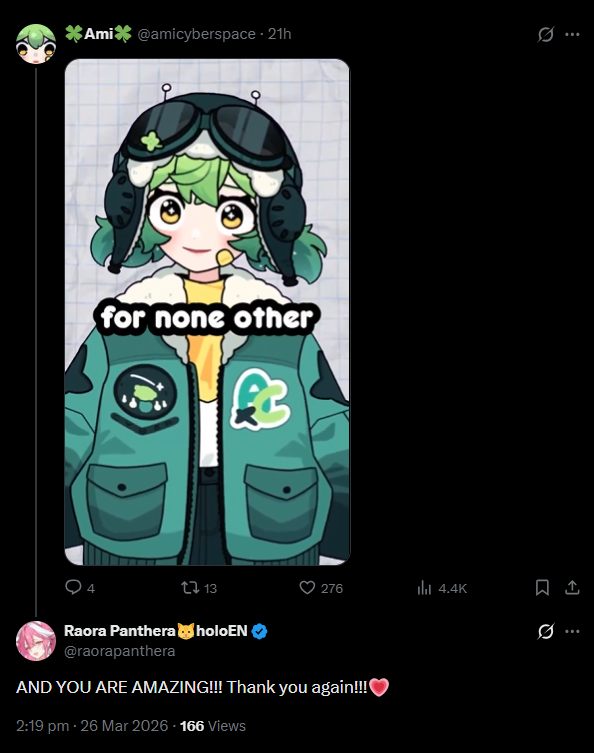The image size is (594, 753).
Task: Repost Ami's tweet with 13 reposts
Action: [x=190, y=587]
